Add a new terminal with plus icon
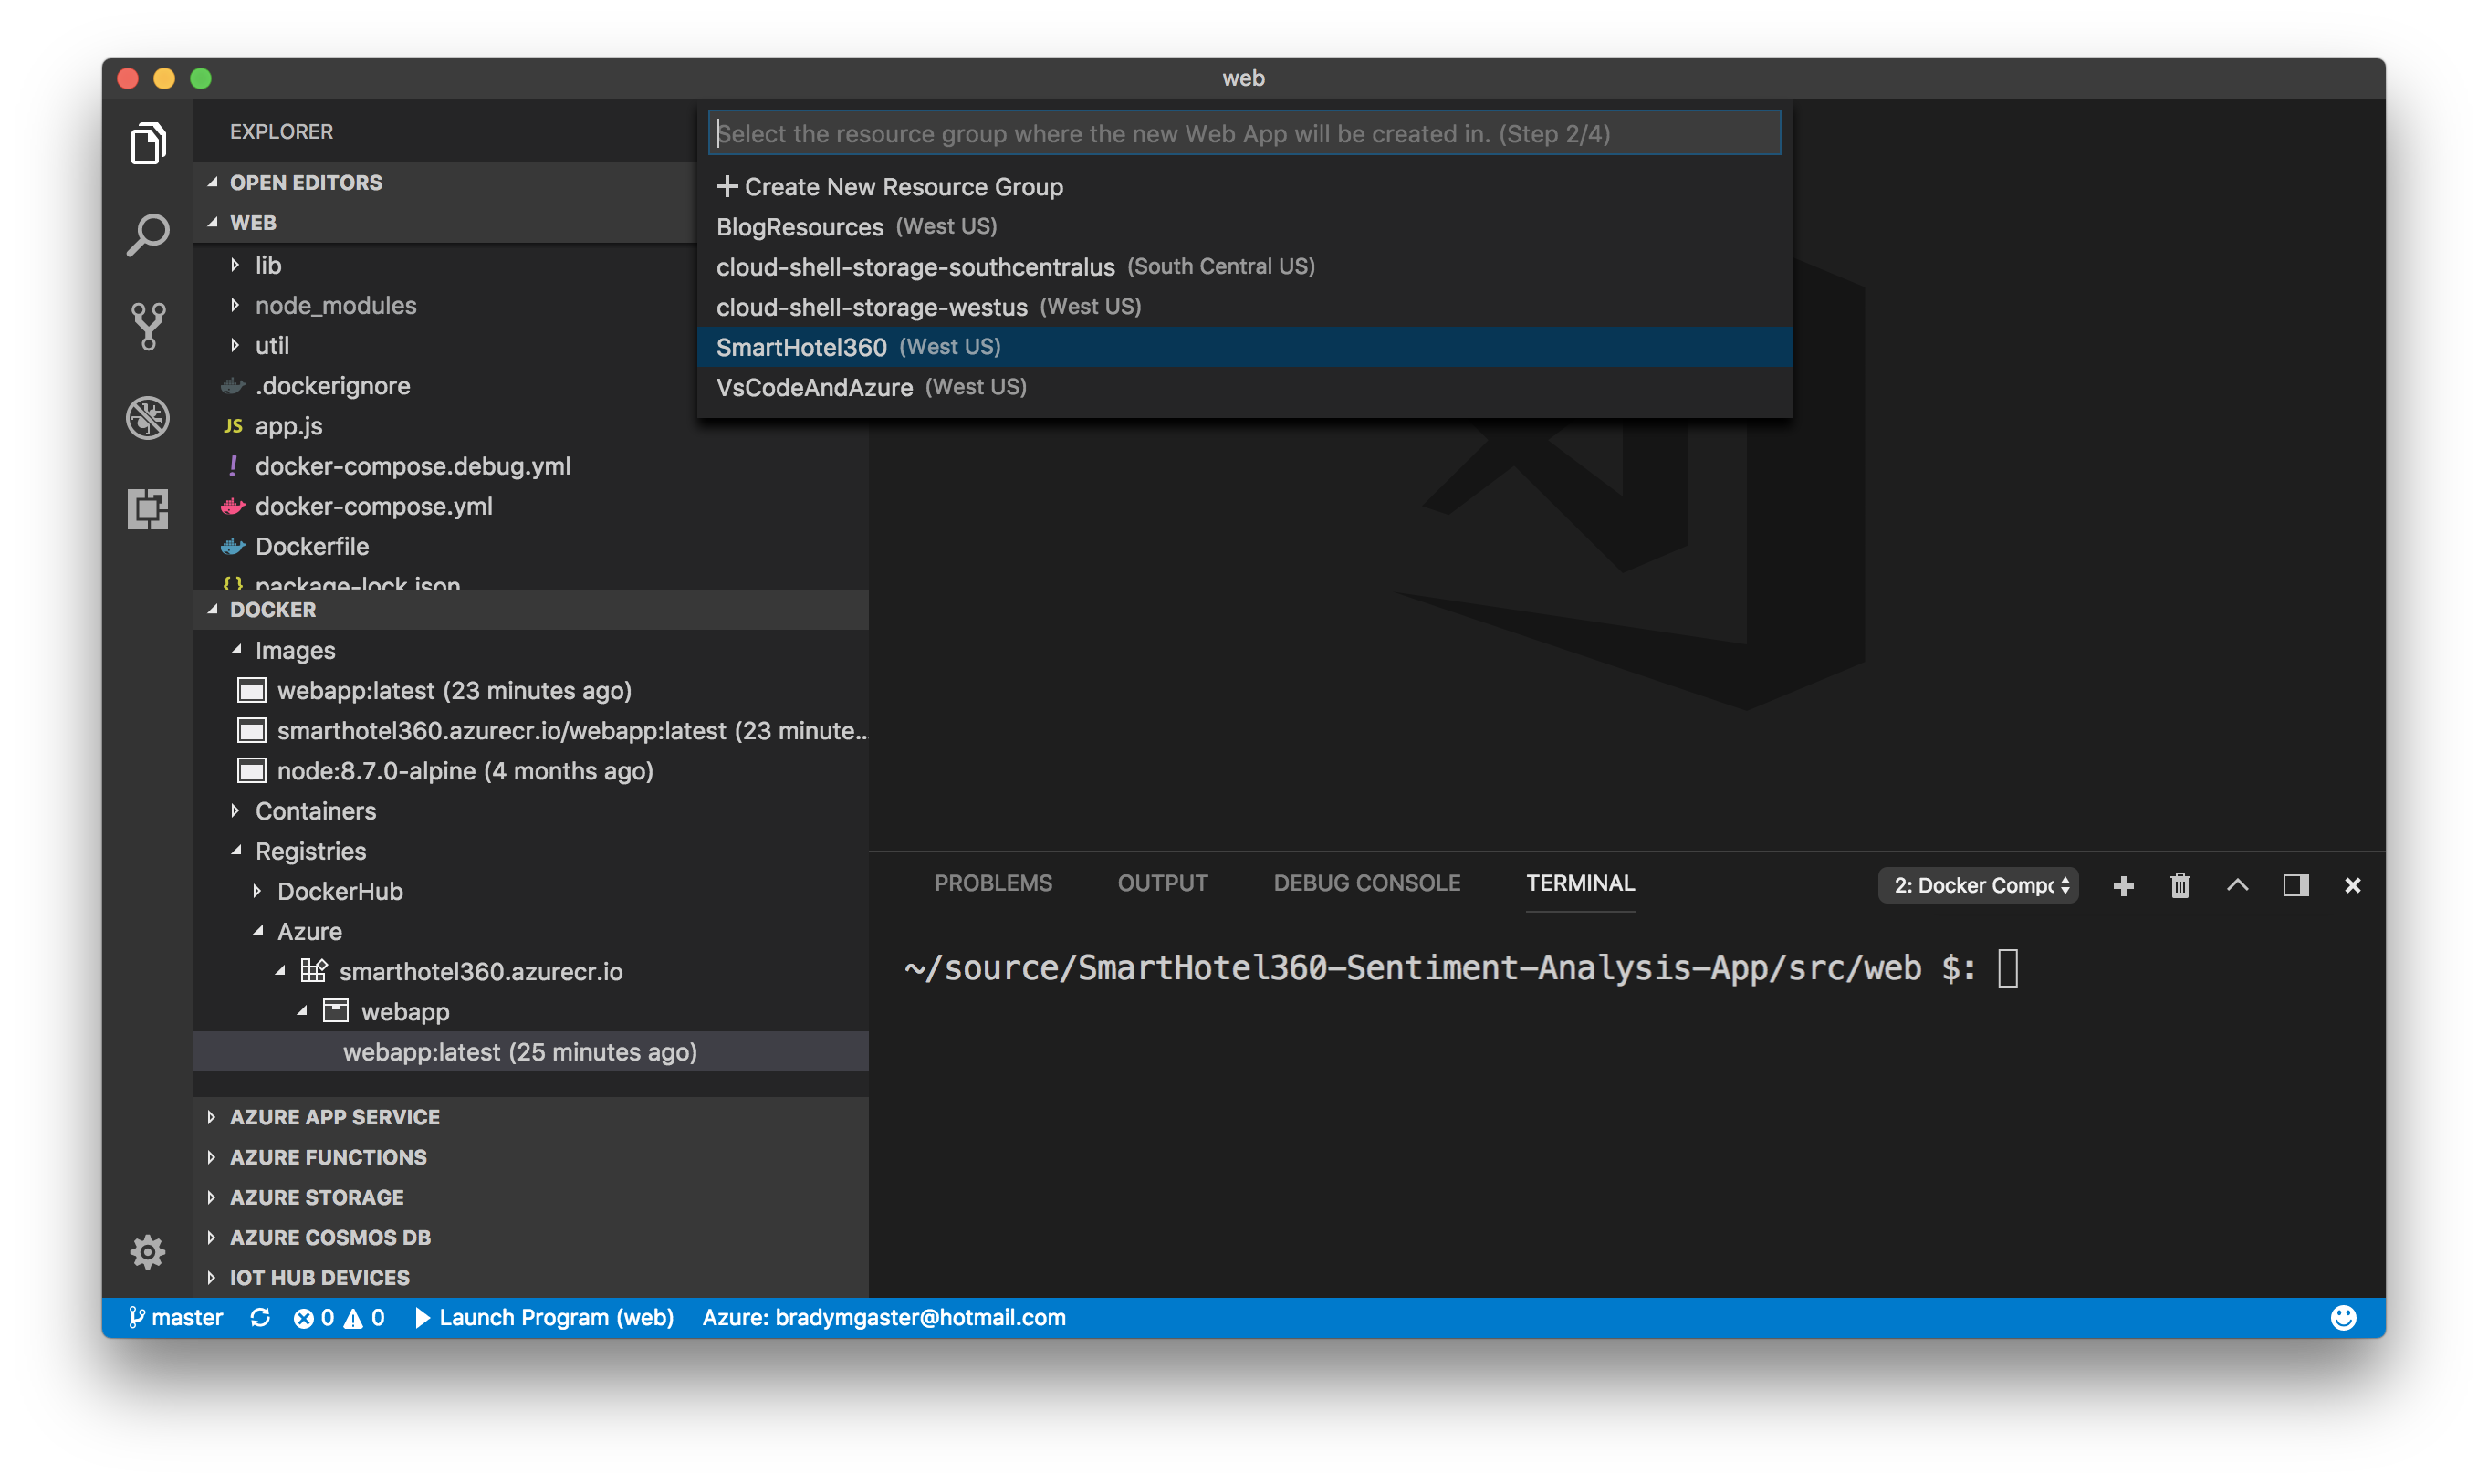The width and height of the screenshot is (2488, 1484). click(2123, 885)
